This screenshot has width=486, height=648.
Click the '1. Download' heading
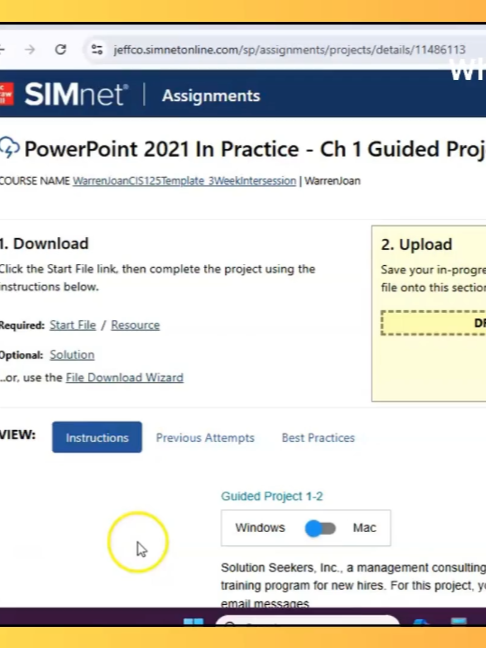coord(44,243)
